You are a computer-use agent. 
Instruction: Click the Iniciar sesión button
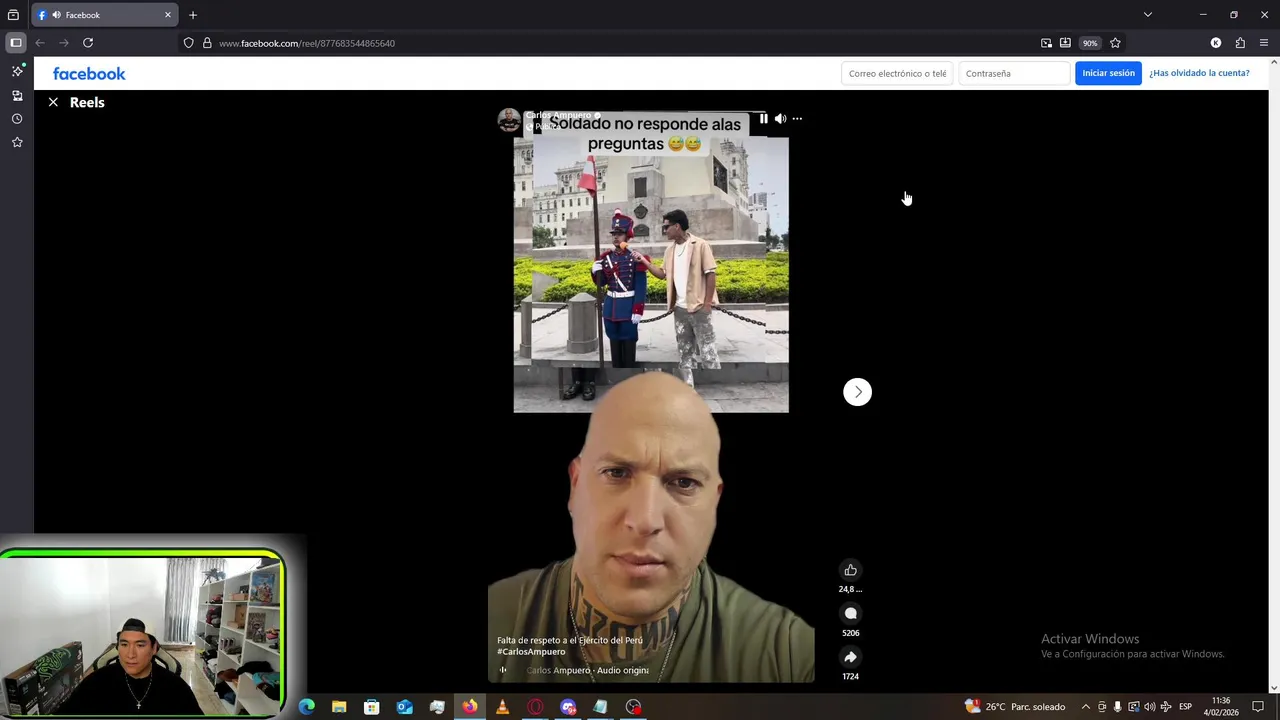pos(1108,73)
